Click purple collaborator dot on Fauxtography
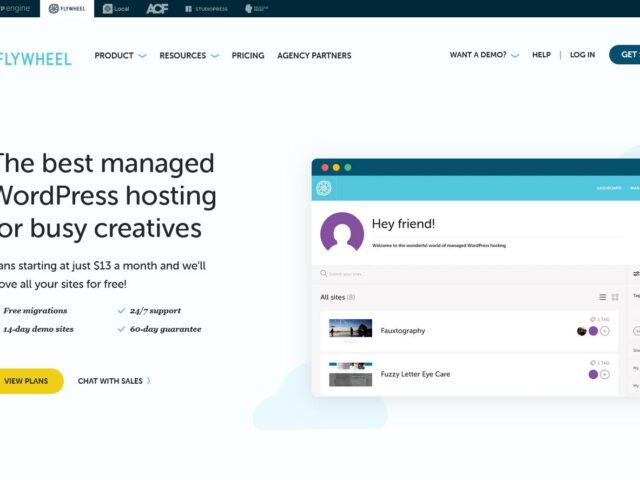640x480 pixels. click(x=593, y=331)
